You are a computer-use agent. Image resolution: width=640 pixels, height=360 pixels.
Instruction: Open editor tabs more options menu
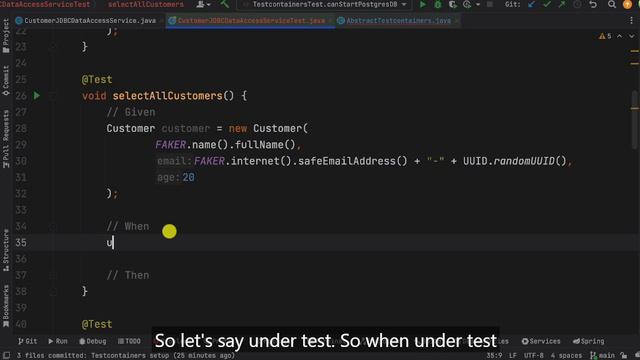[x=631, y=20]
